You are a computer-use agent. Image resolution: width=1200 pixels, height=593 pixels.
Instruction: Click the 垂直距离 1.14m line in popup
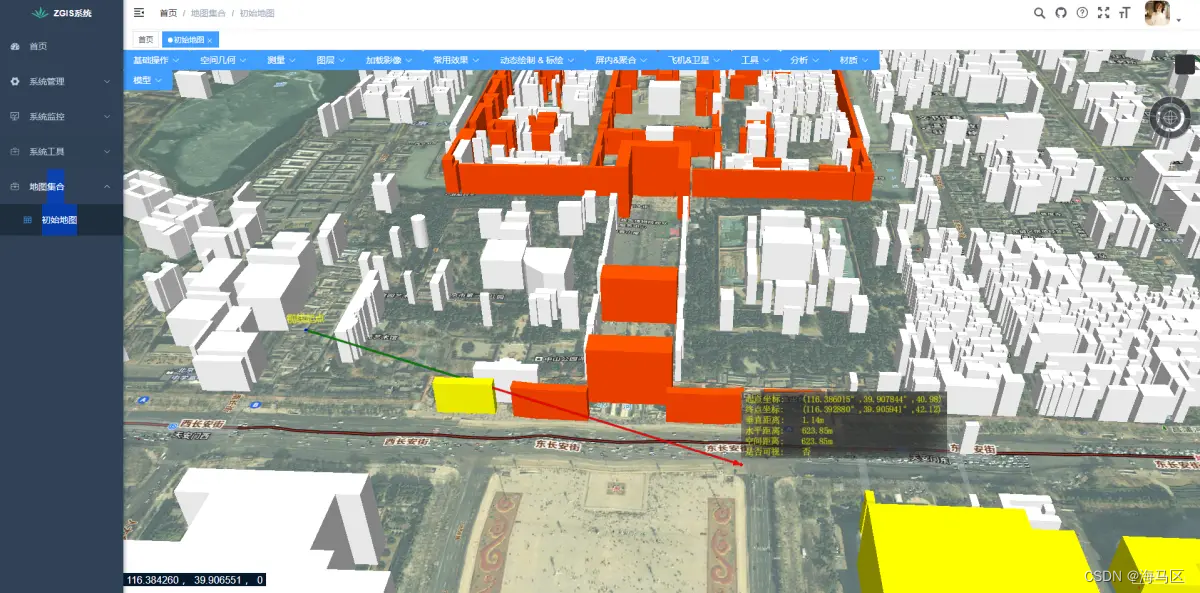point(783,419)
